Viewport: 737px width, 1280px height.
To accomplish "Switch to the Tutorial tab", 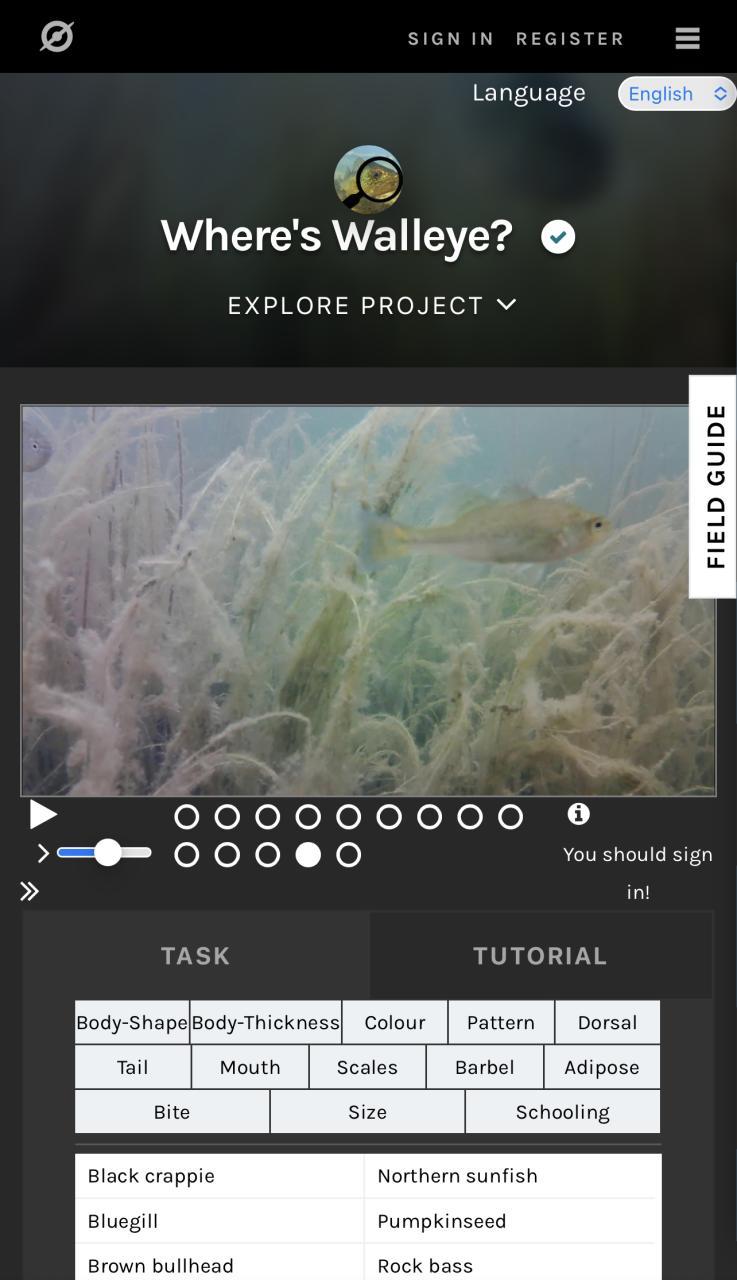I will pyautogui.click(x=540, y=955).
